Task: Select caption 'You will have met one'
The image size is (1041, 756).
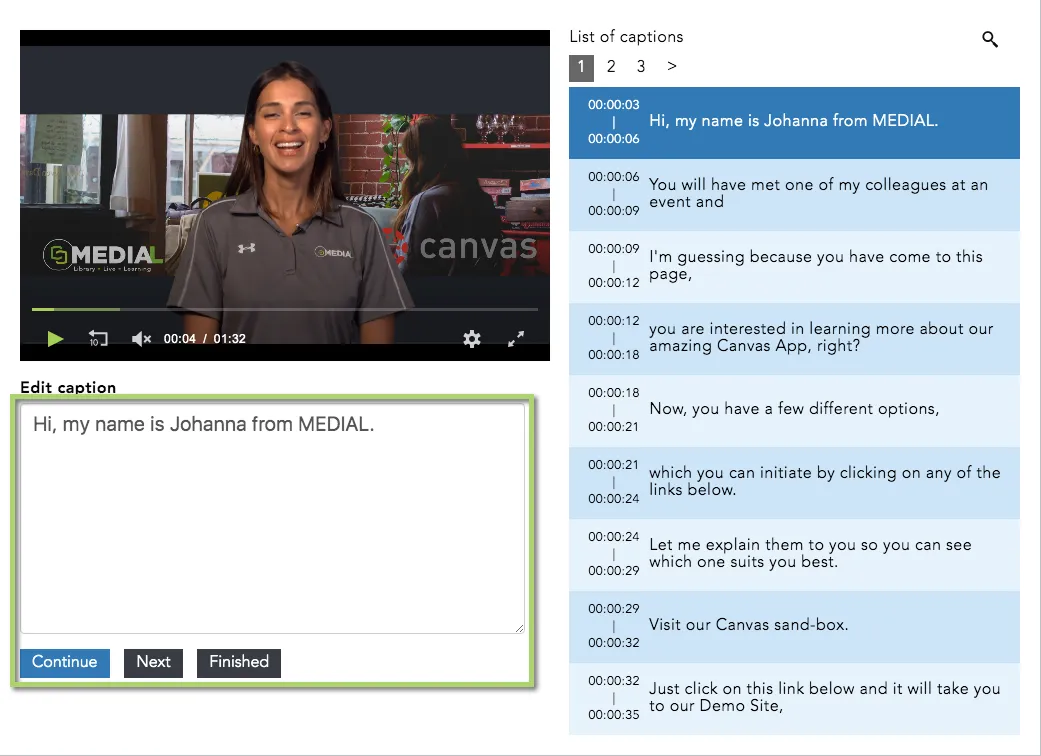Action: tap(794, 194)
